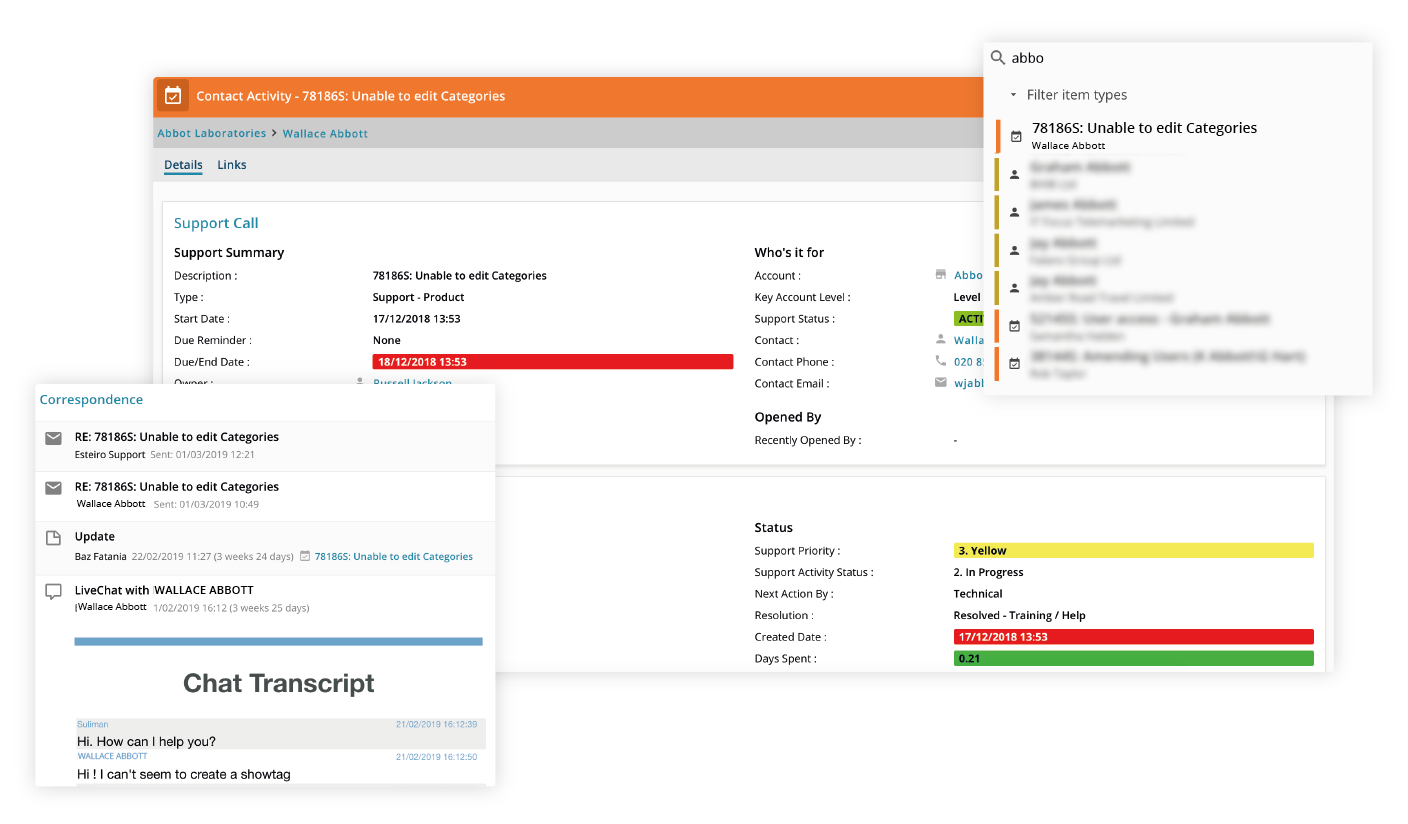The width and height of the screenshot is (1408, 824).
Task: Click the magnifier icon beside the 'abbo' search
Action: [998, 58]
